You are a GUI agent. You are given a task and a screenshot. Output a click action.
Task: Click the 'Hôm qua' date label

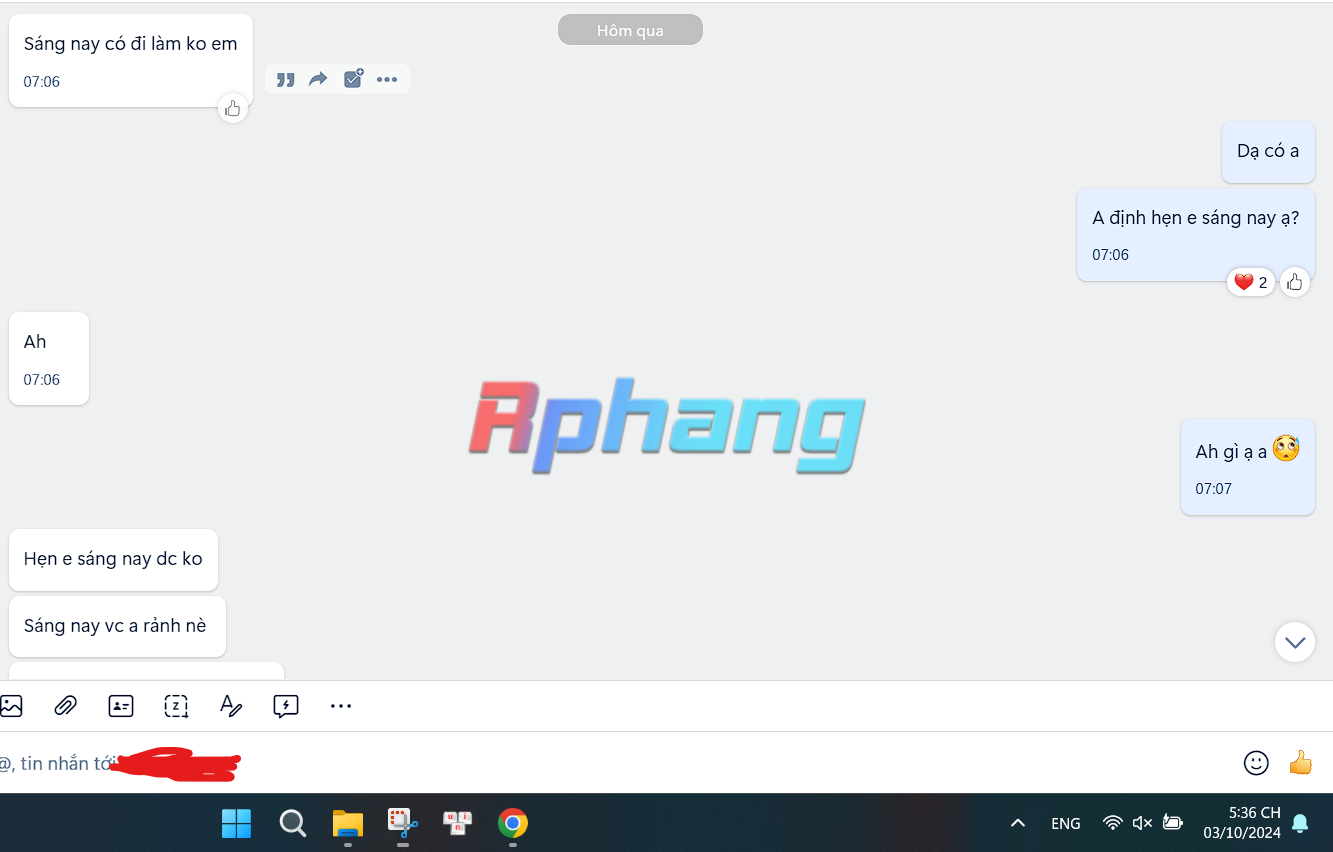[x=630, y=30]
